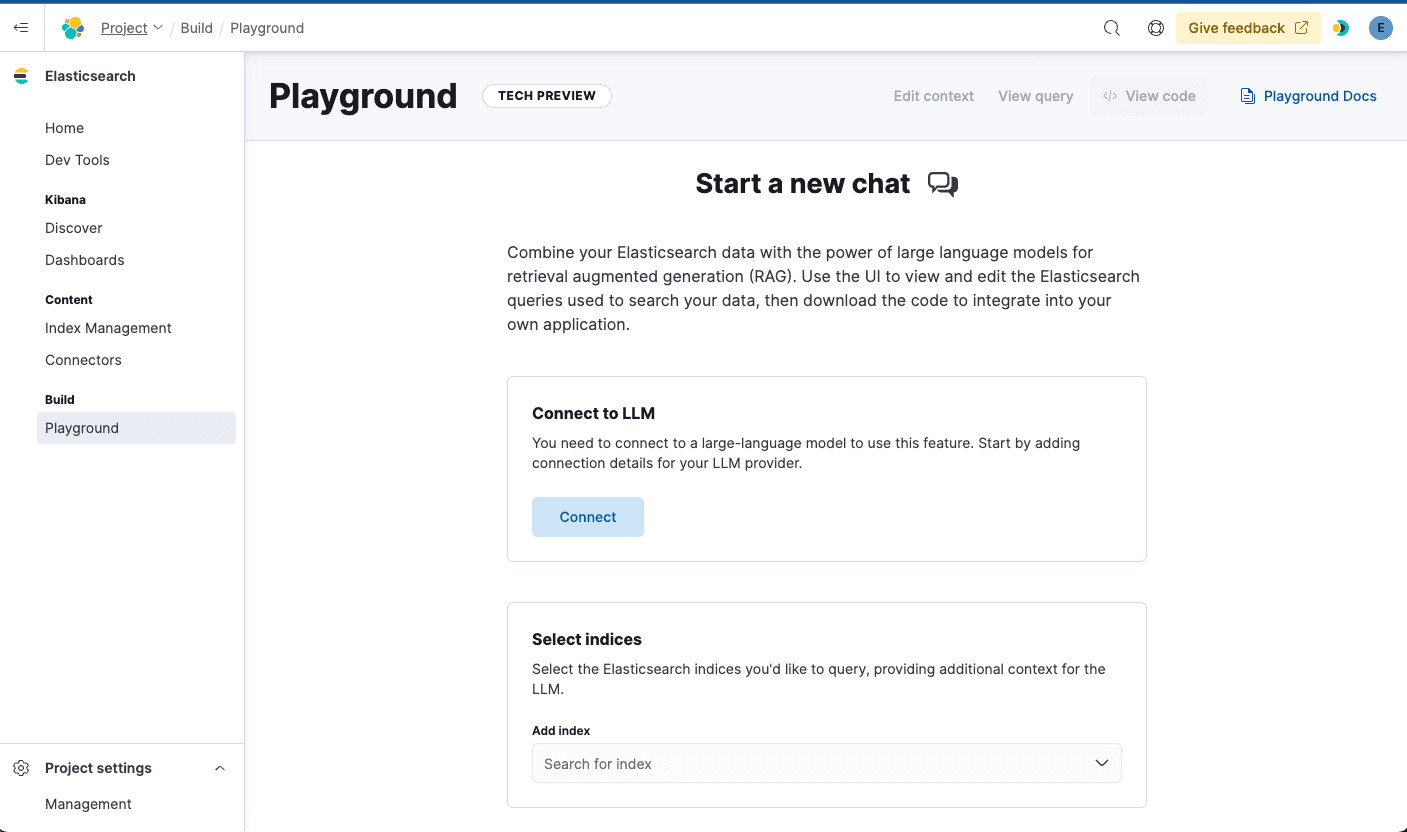Click Elasticsearch logo in sidebar

pos(21,76)
